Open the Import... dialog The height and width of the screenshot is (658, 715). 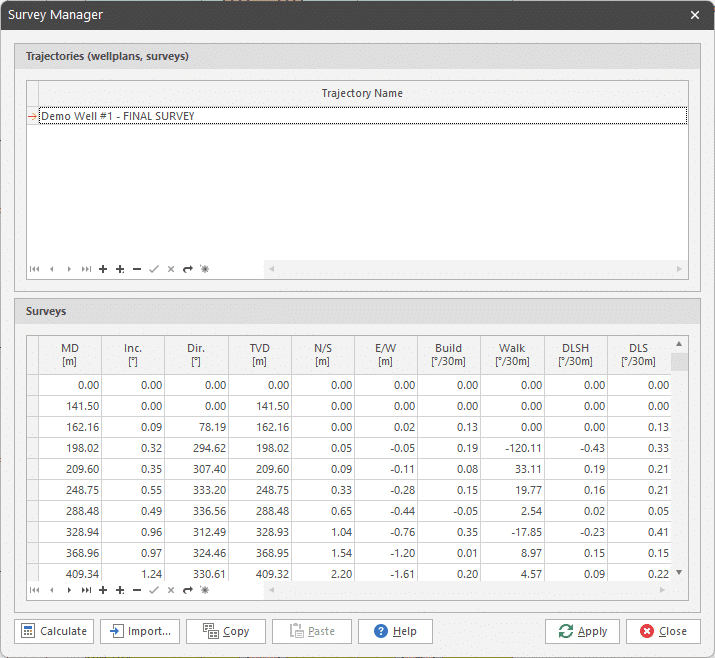[140, 631]
